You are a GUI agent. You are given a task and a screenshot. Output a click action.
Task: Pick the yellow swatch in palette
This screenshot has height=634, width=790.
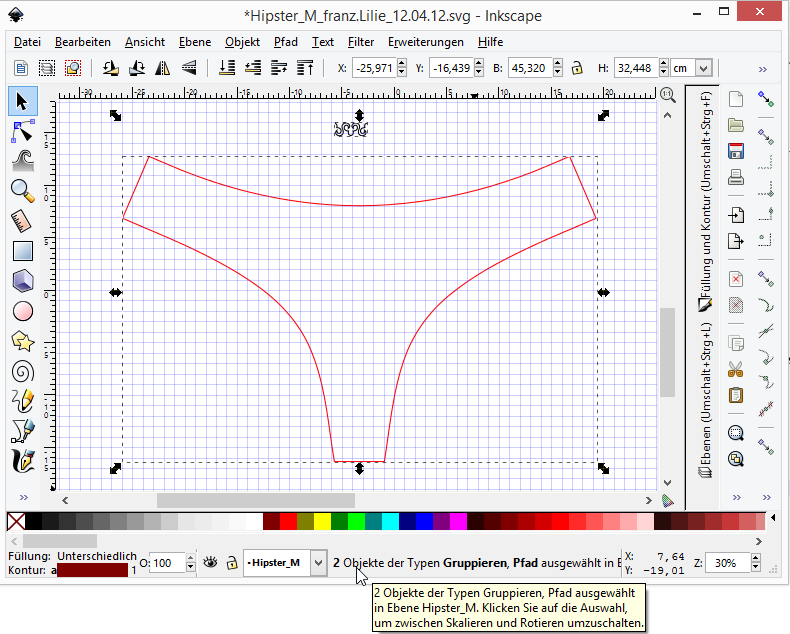(x=322, y=521)
